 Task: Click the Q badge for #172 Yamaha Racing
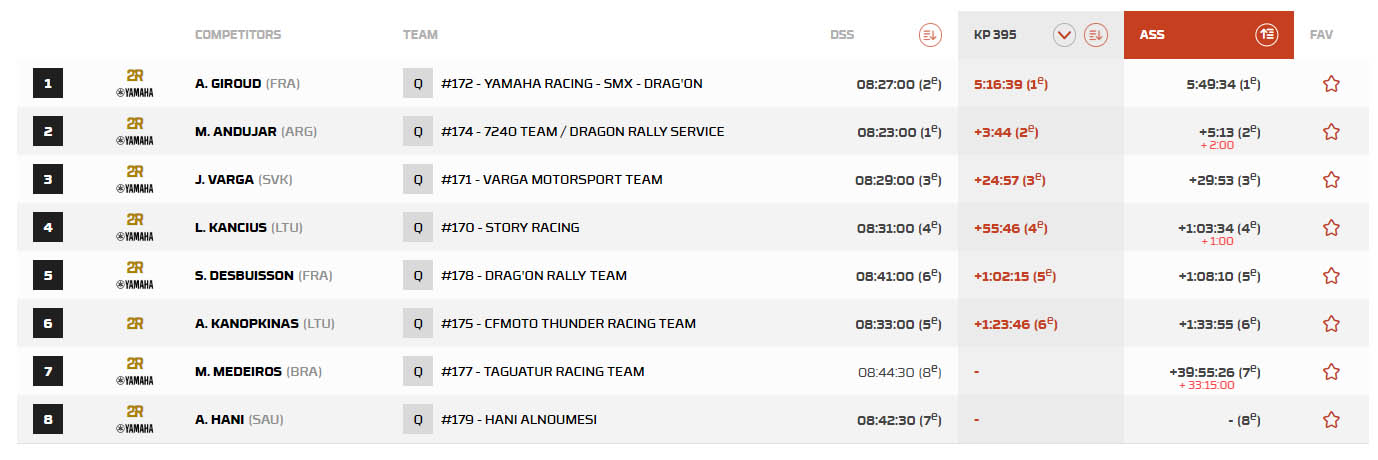[418, 84]
